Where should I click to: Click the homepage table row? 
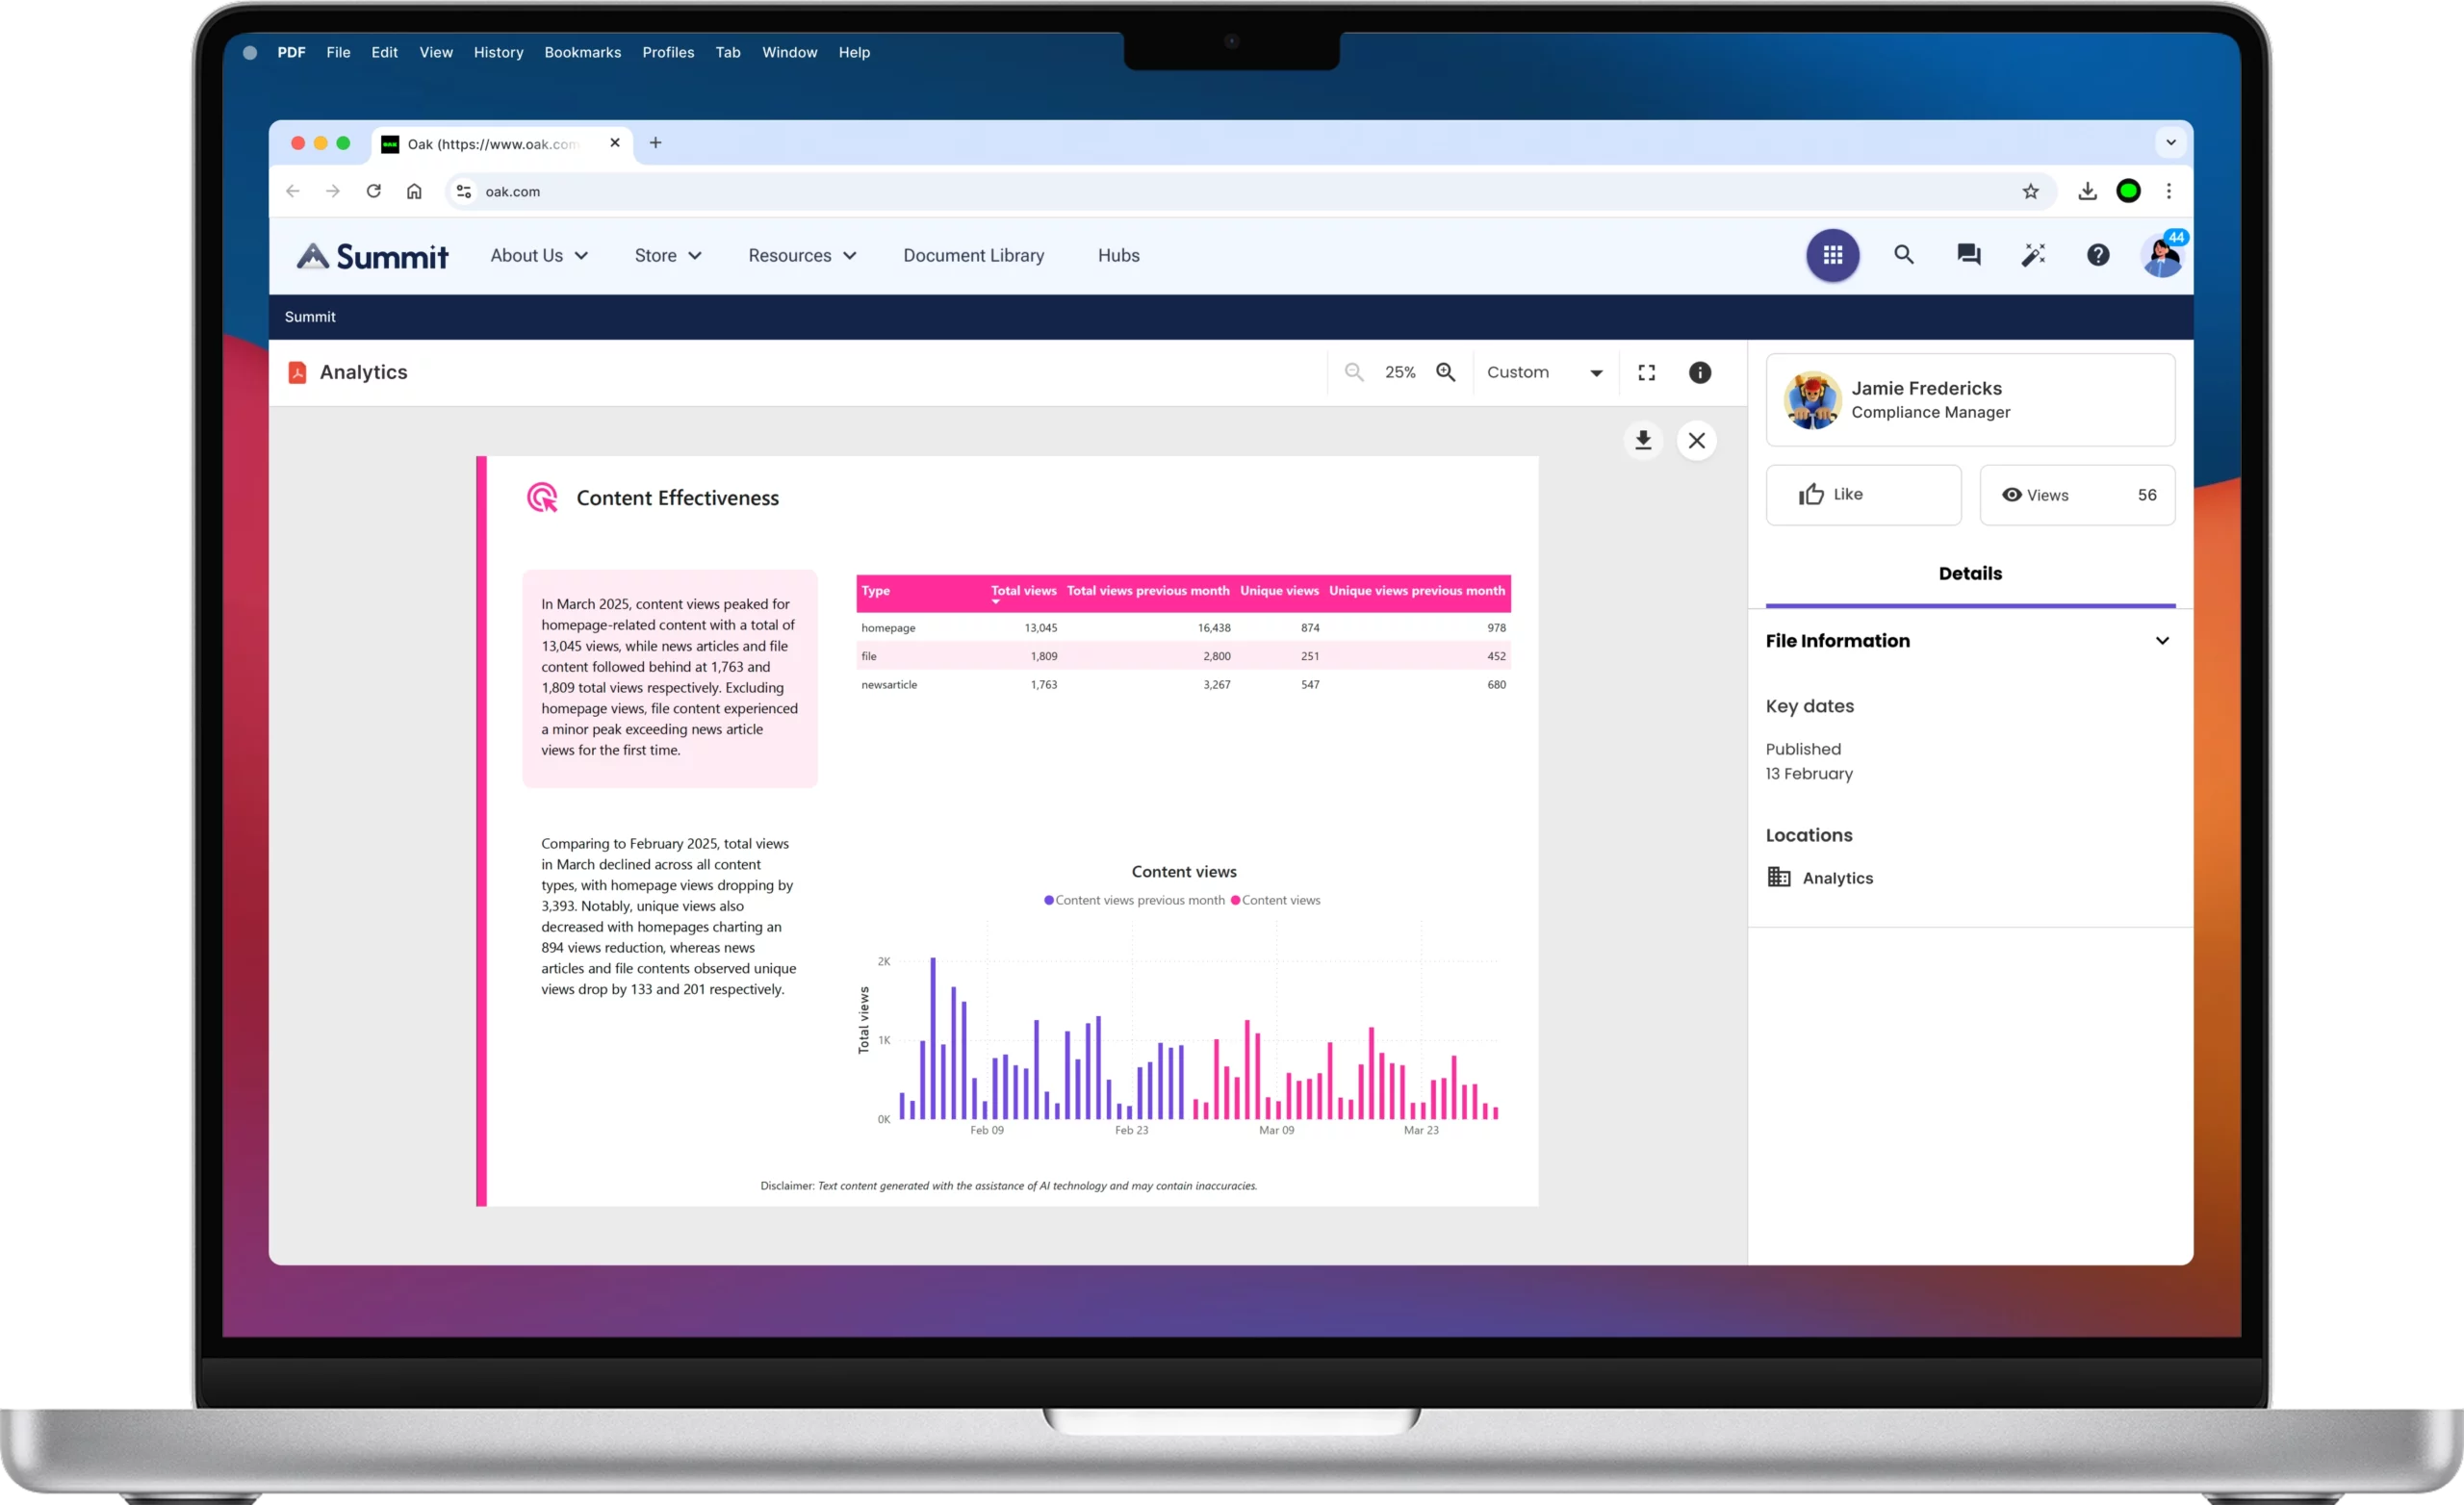pyautogui.click(x=1183, y=628)
